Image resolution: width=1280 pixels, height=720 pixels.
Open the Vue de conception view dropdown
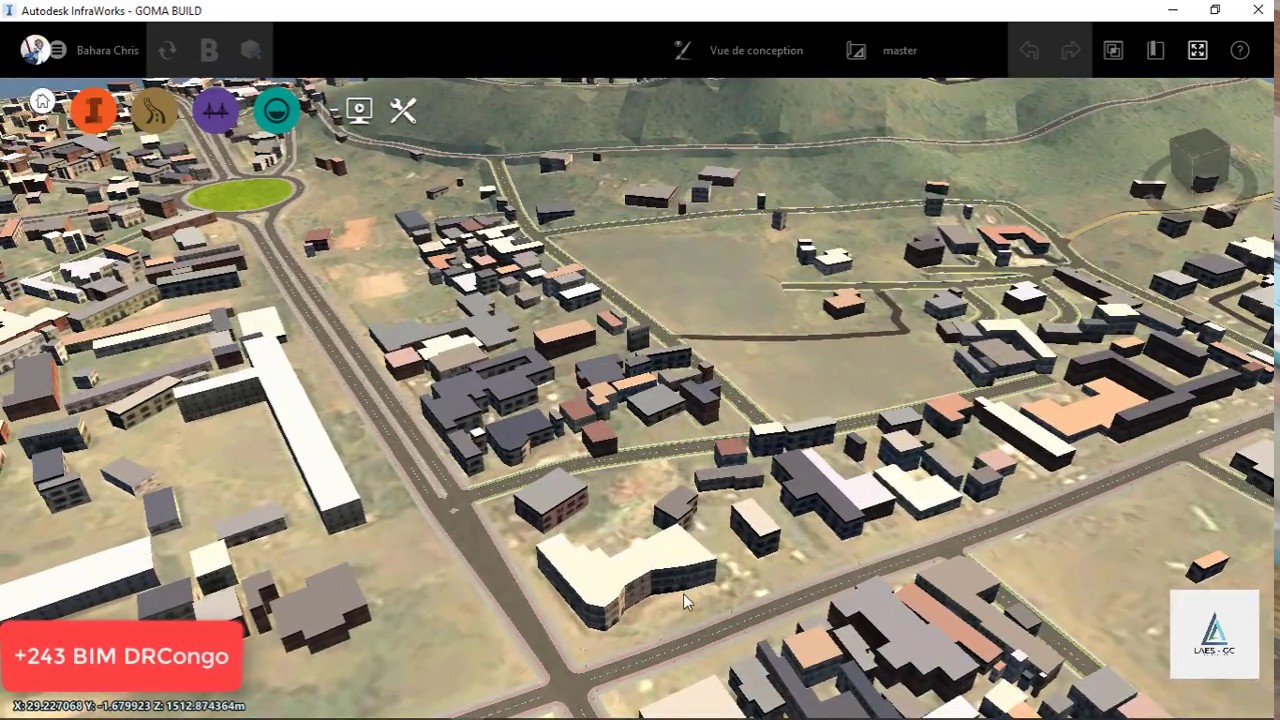pos(756,50)
